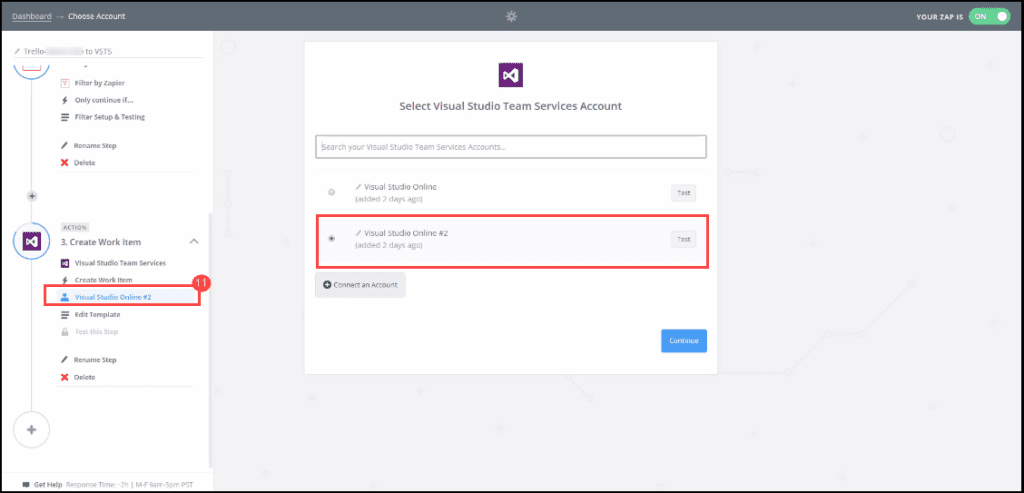
Task: Click the Dashboard breadcrumb link
Action: tap(30, 17)
